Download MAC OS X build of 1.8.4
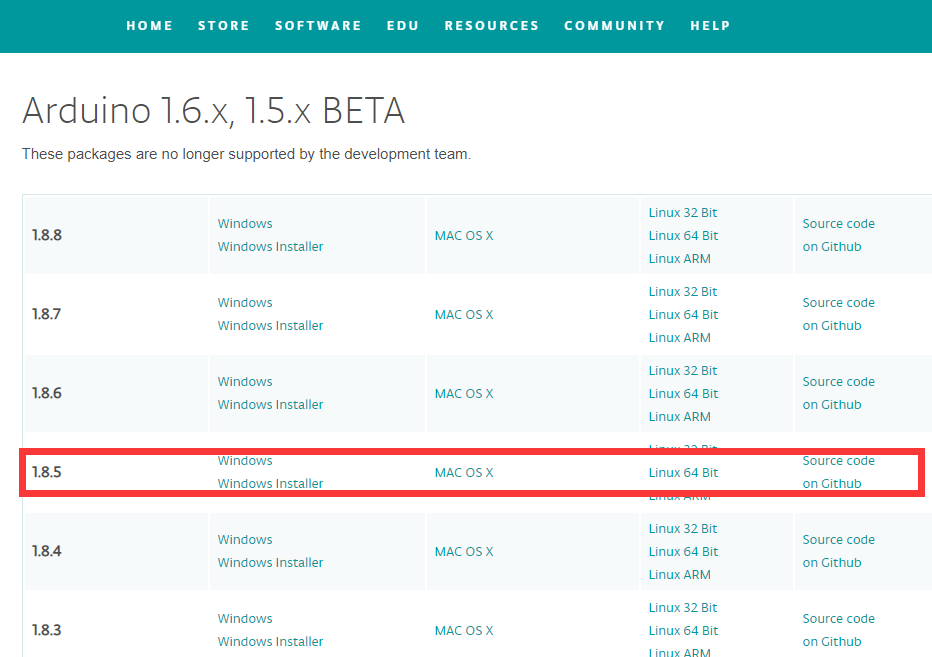The height and width of the screenshot is (657, 932). click(x=464, y=552)
